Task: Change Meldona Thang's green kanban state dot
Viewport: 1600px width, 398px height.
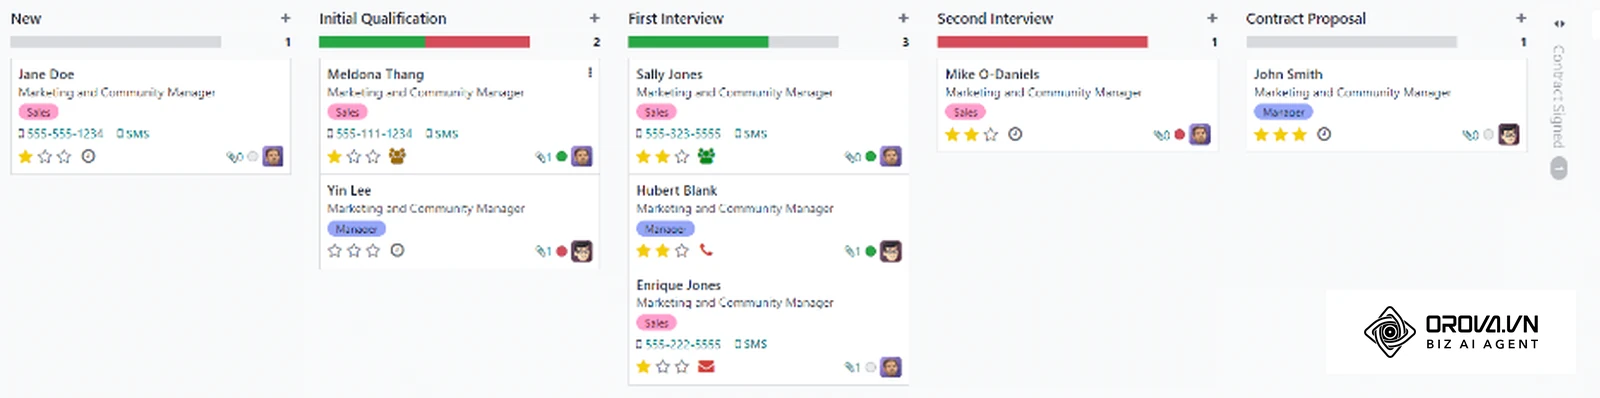Action: click(562, 157)
